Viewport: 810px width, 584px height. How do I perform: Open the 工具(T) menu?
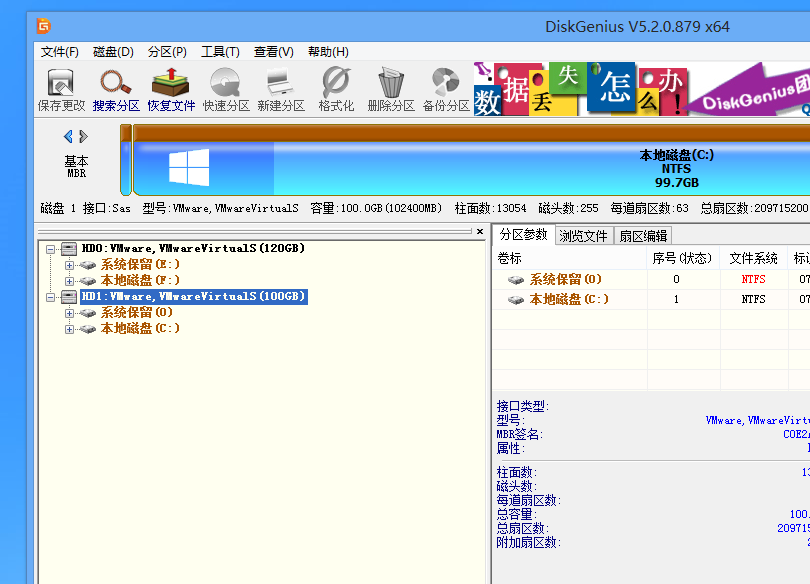tap(221, 52)
